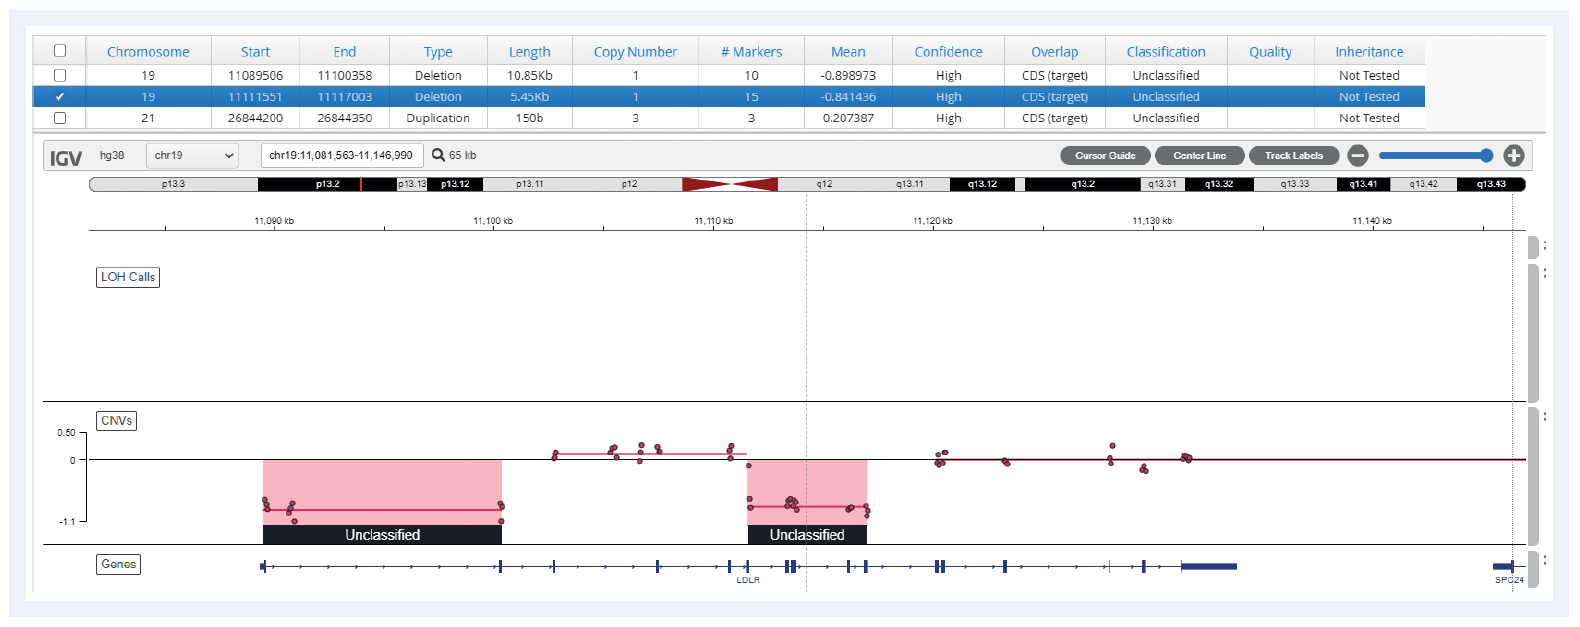1580x627 pixels.
Task: Click the 26844350 end position cell
Action: click(x=345, y=118)
